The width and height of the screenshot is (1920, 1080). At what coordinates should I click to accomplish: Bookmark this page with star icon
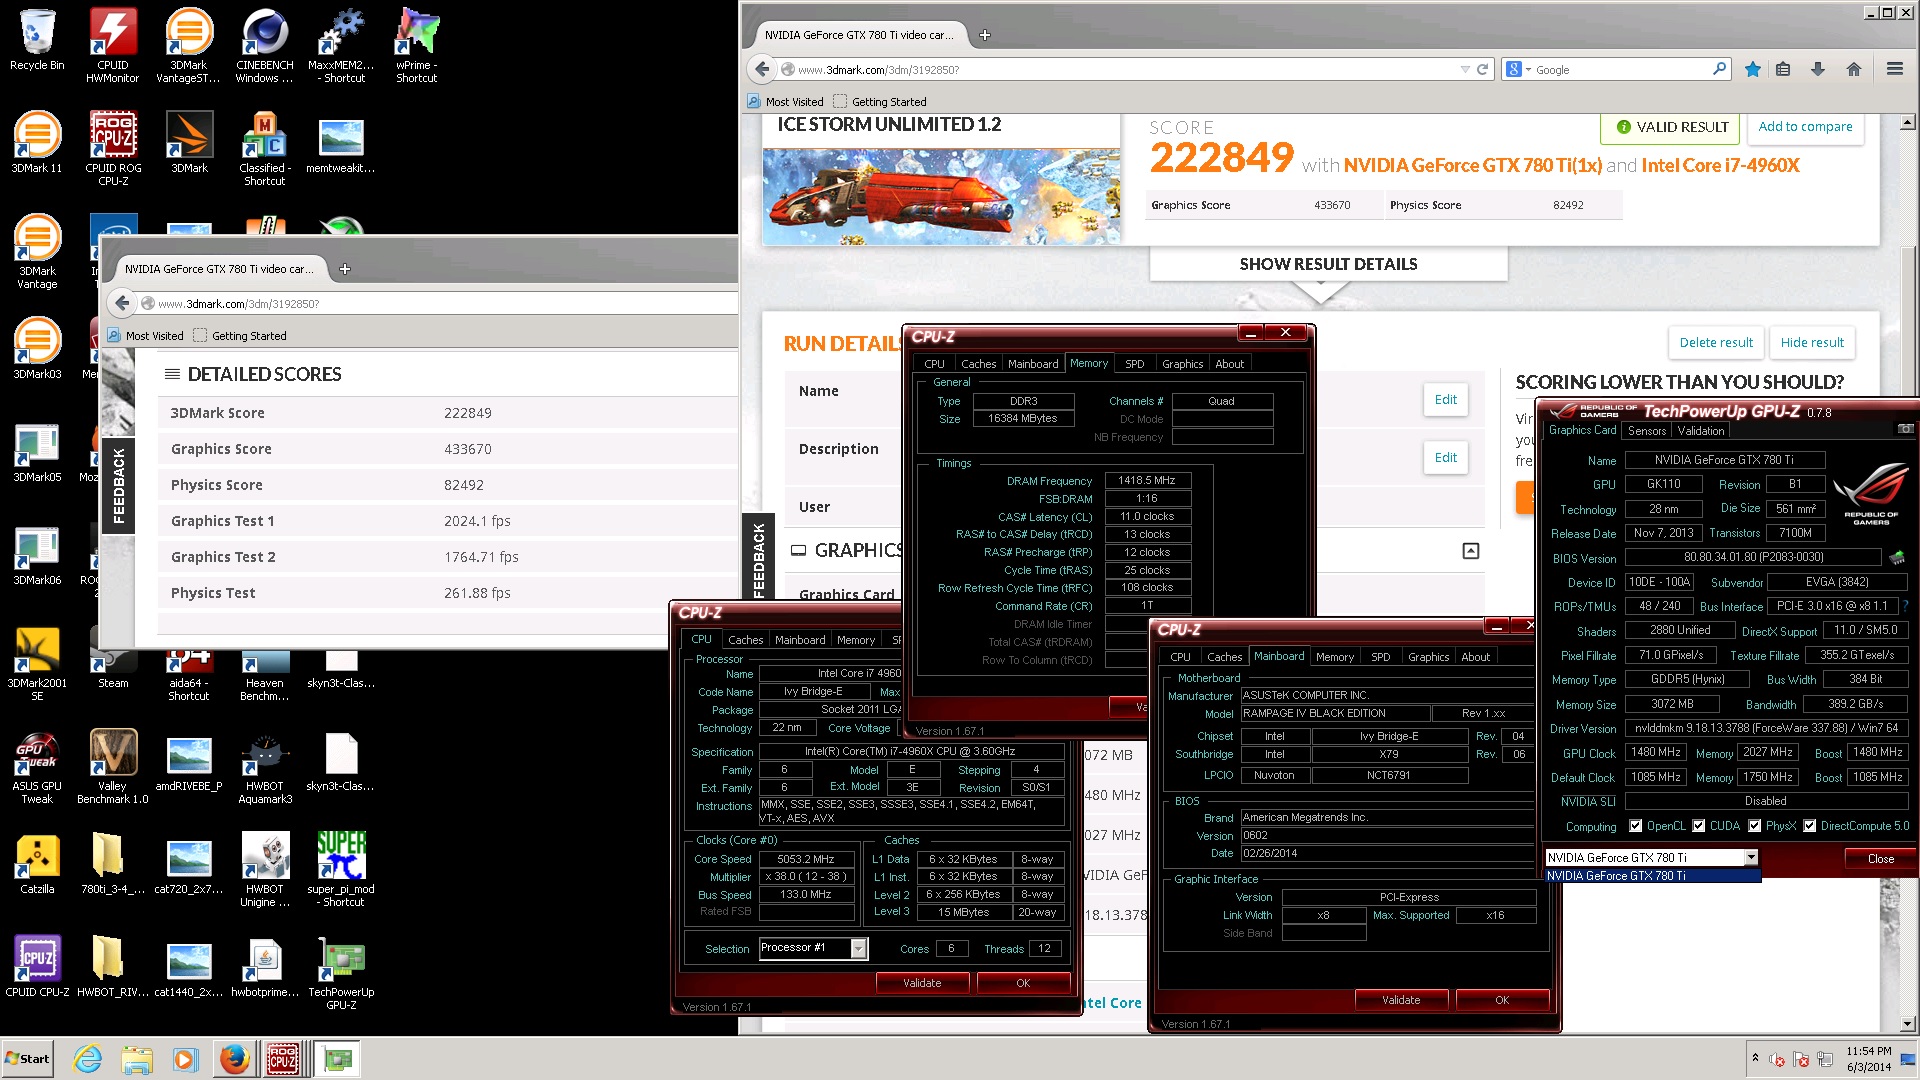1753,69
